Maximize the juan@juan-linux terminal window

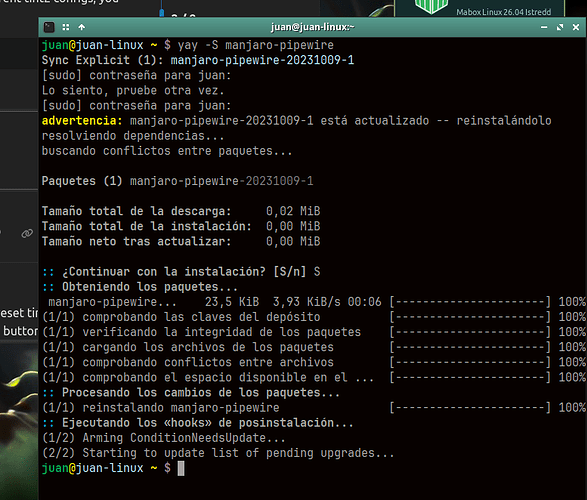(x=560, y=27)
